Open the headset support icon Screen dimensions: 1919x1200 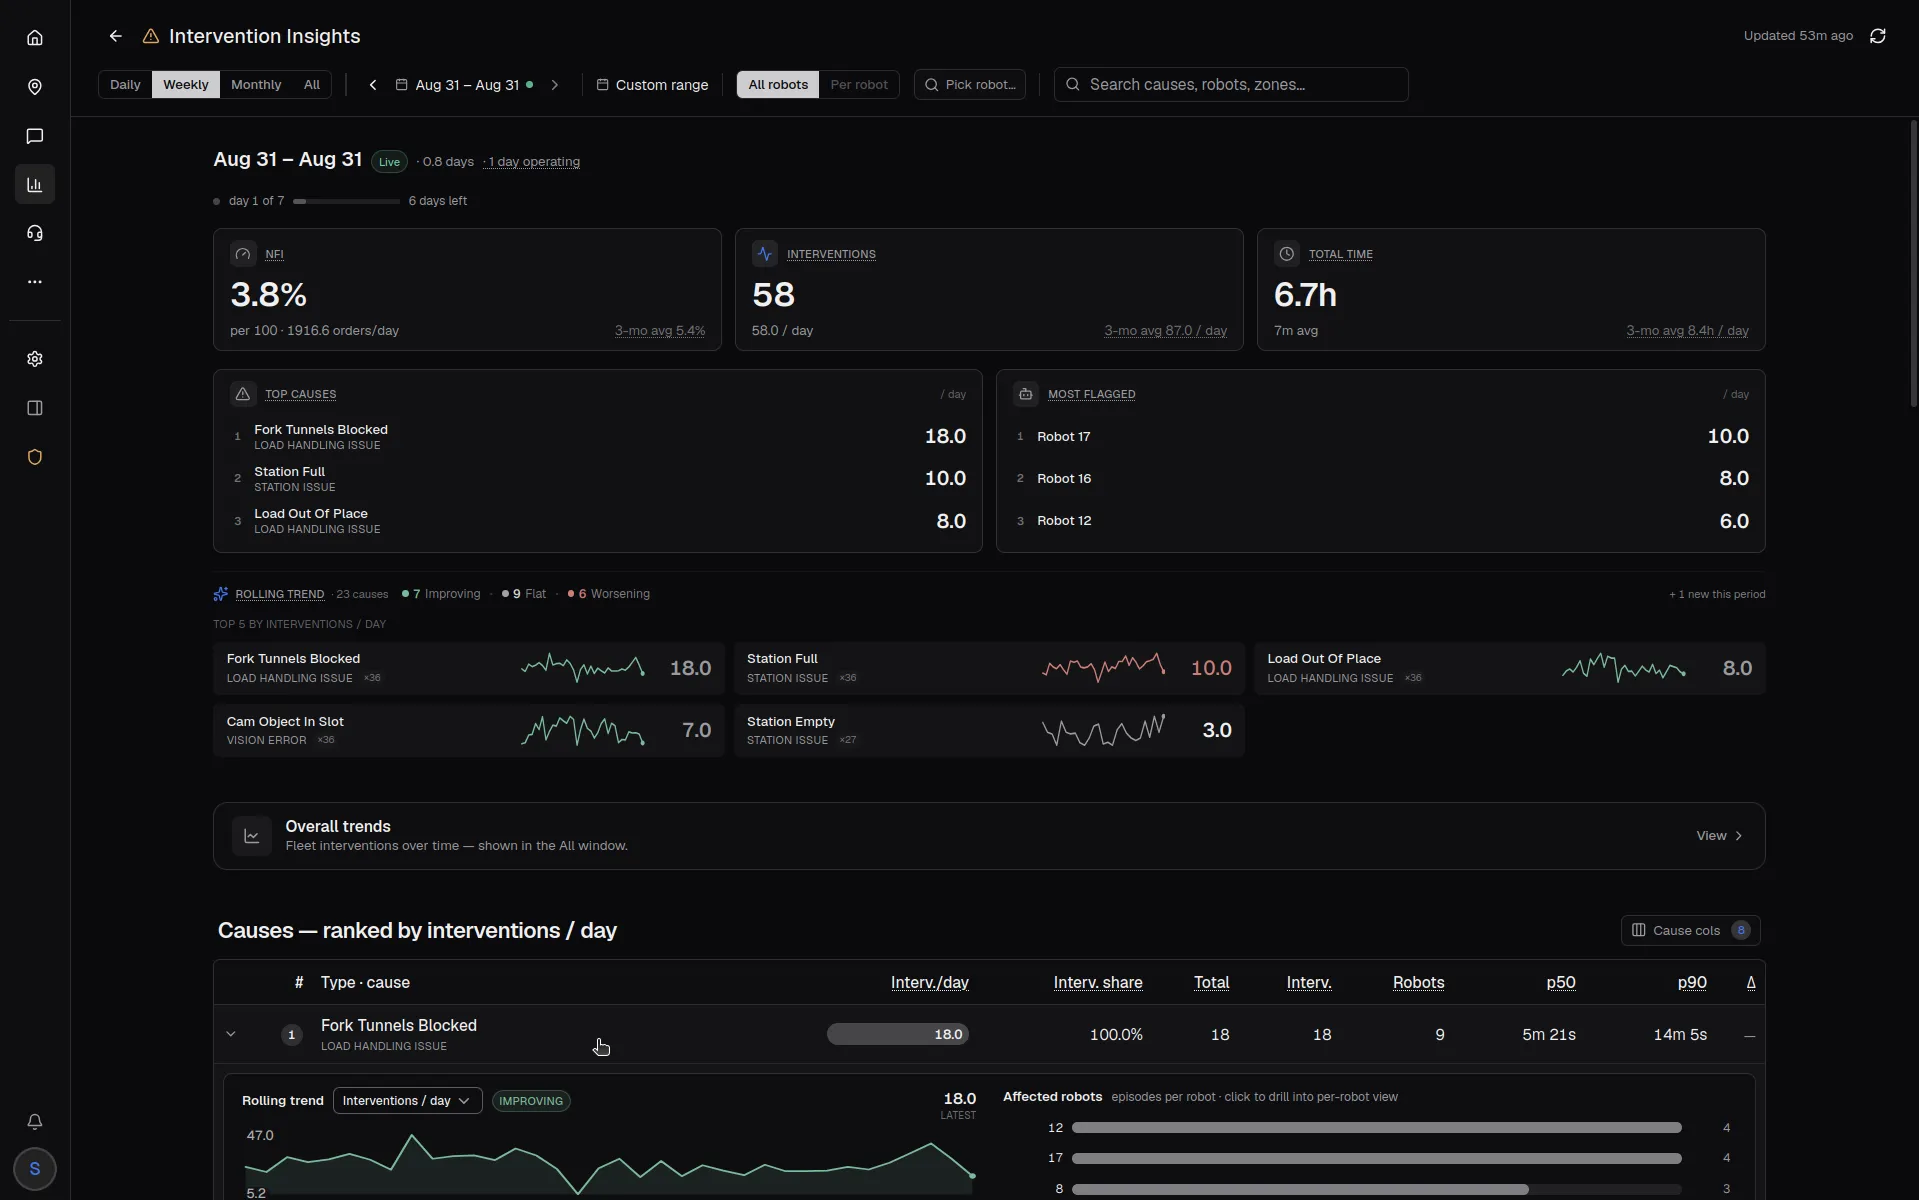35,234
